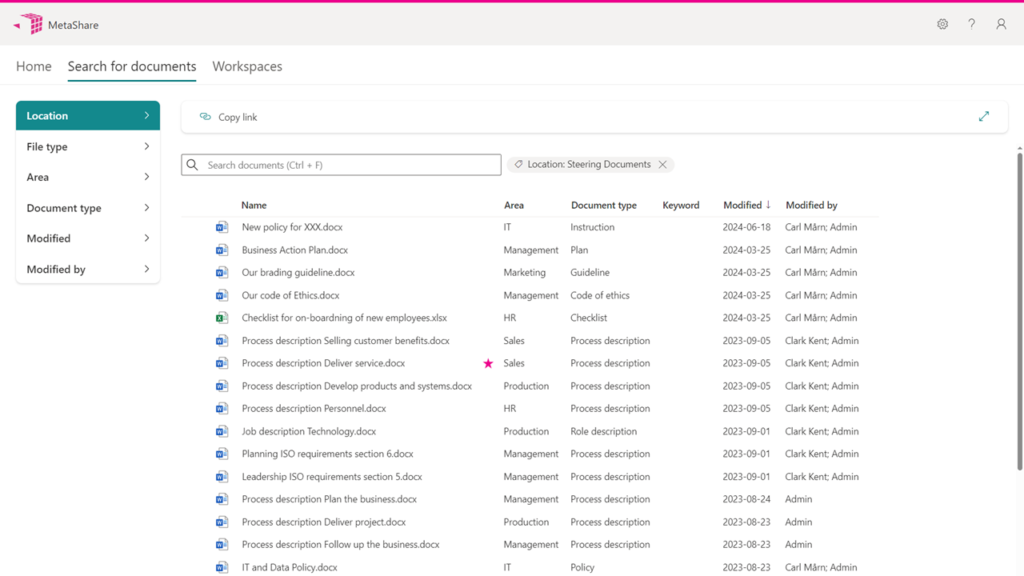The image size is (1024, 576).
Task: Click the pink star on Deliver service row
Action: tap(488, 364)
